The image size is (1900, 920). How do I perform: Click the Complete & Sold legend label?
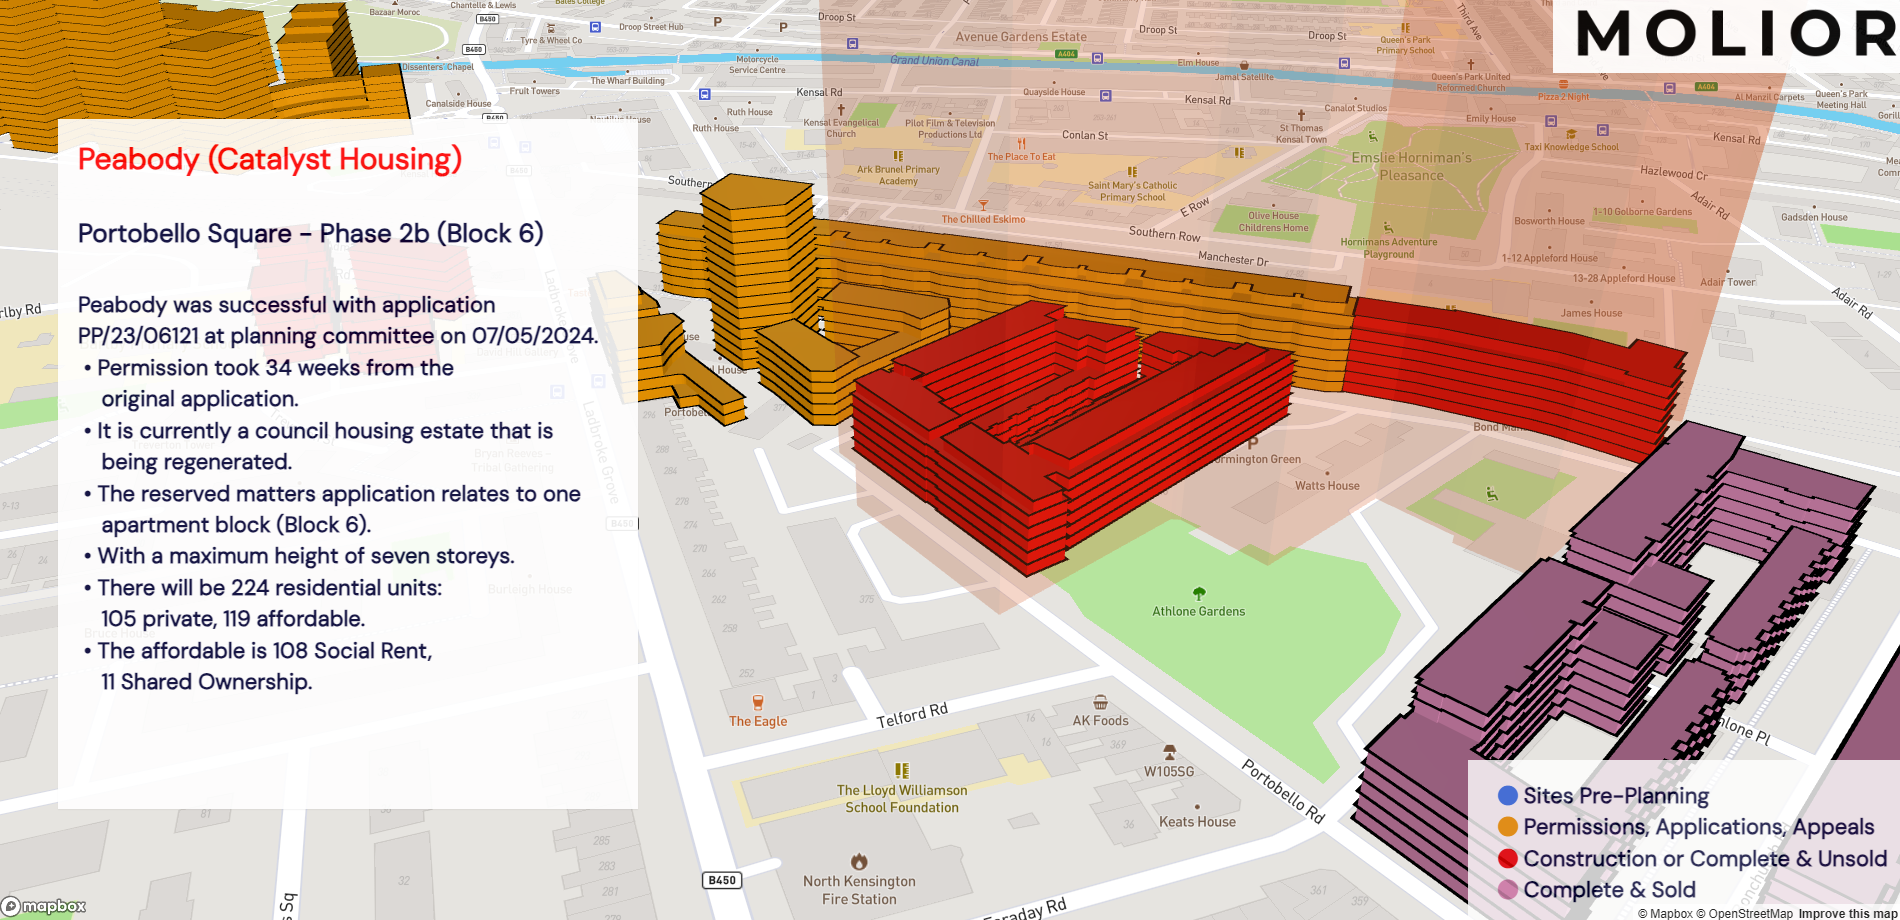point(1609,890)
